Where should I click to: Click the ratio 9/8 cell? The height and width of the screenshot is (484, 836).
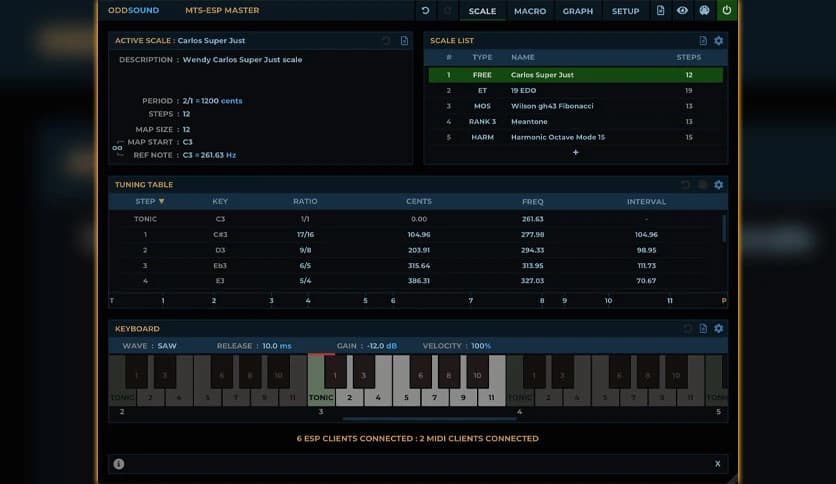[x=305, y=250]
